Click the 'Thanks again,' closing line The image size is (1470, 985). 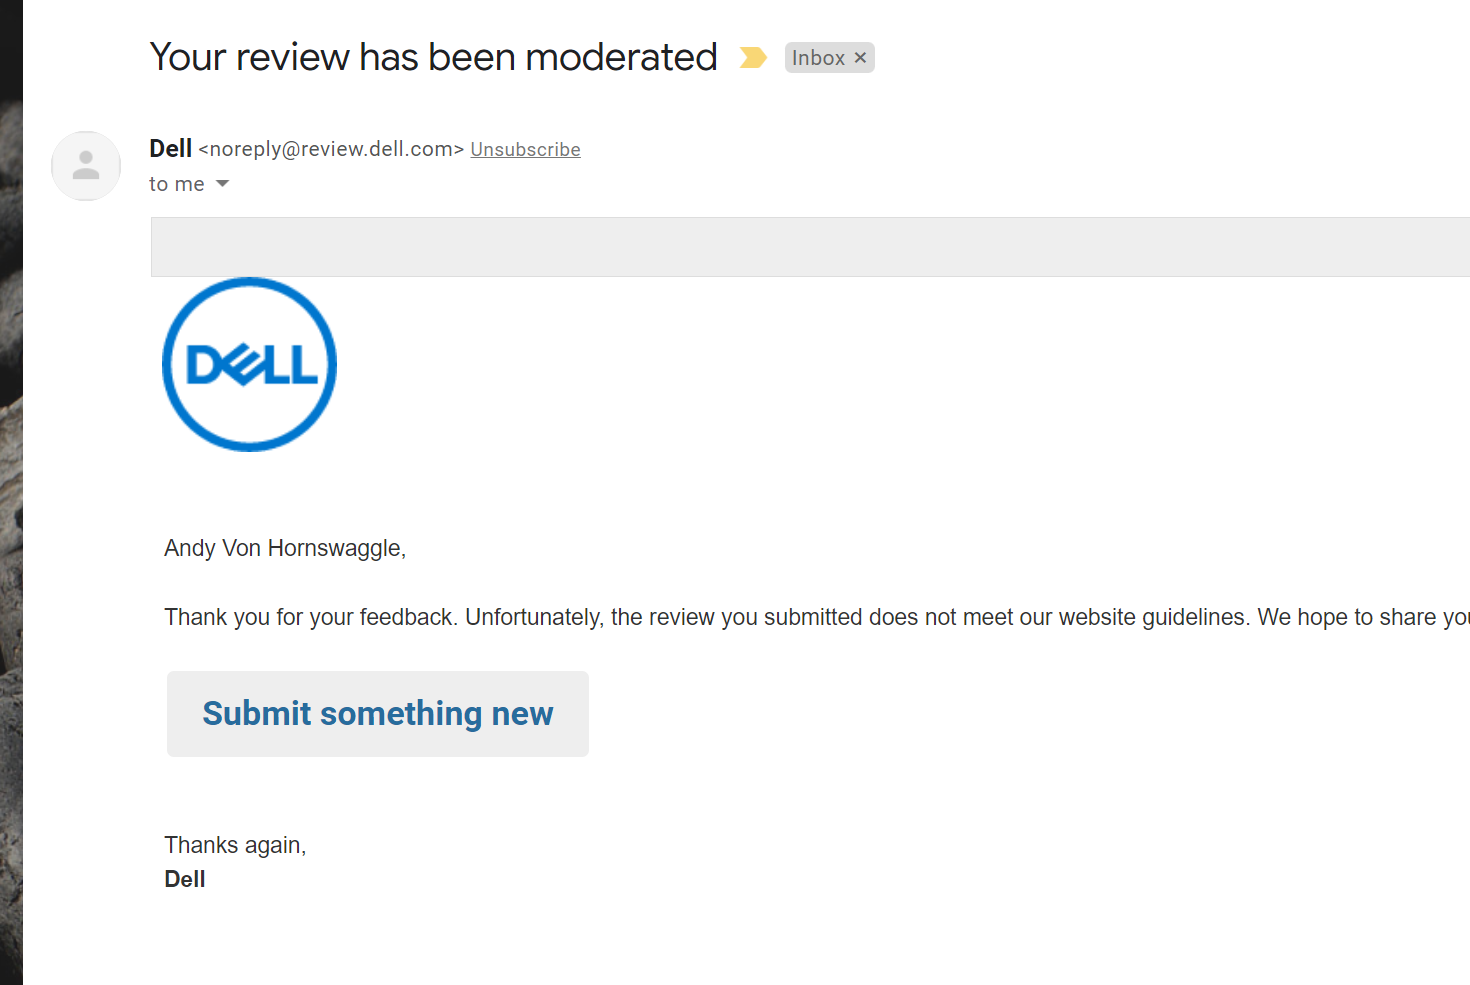(x=235, y=845)
